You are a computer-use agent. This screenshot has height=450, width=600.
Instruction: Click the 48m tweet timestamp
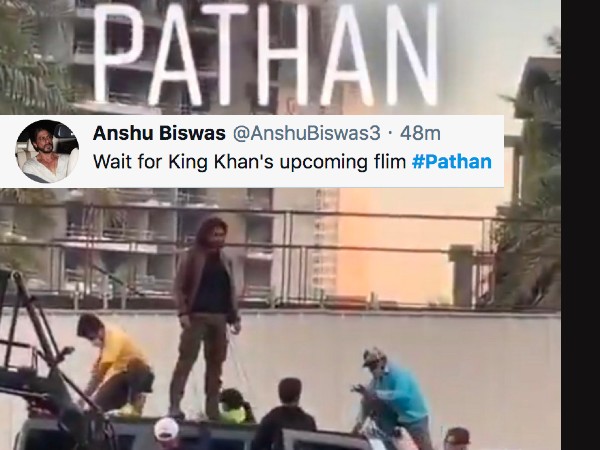420,134
